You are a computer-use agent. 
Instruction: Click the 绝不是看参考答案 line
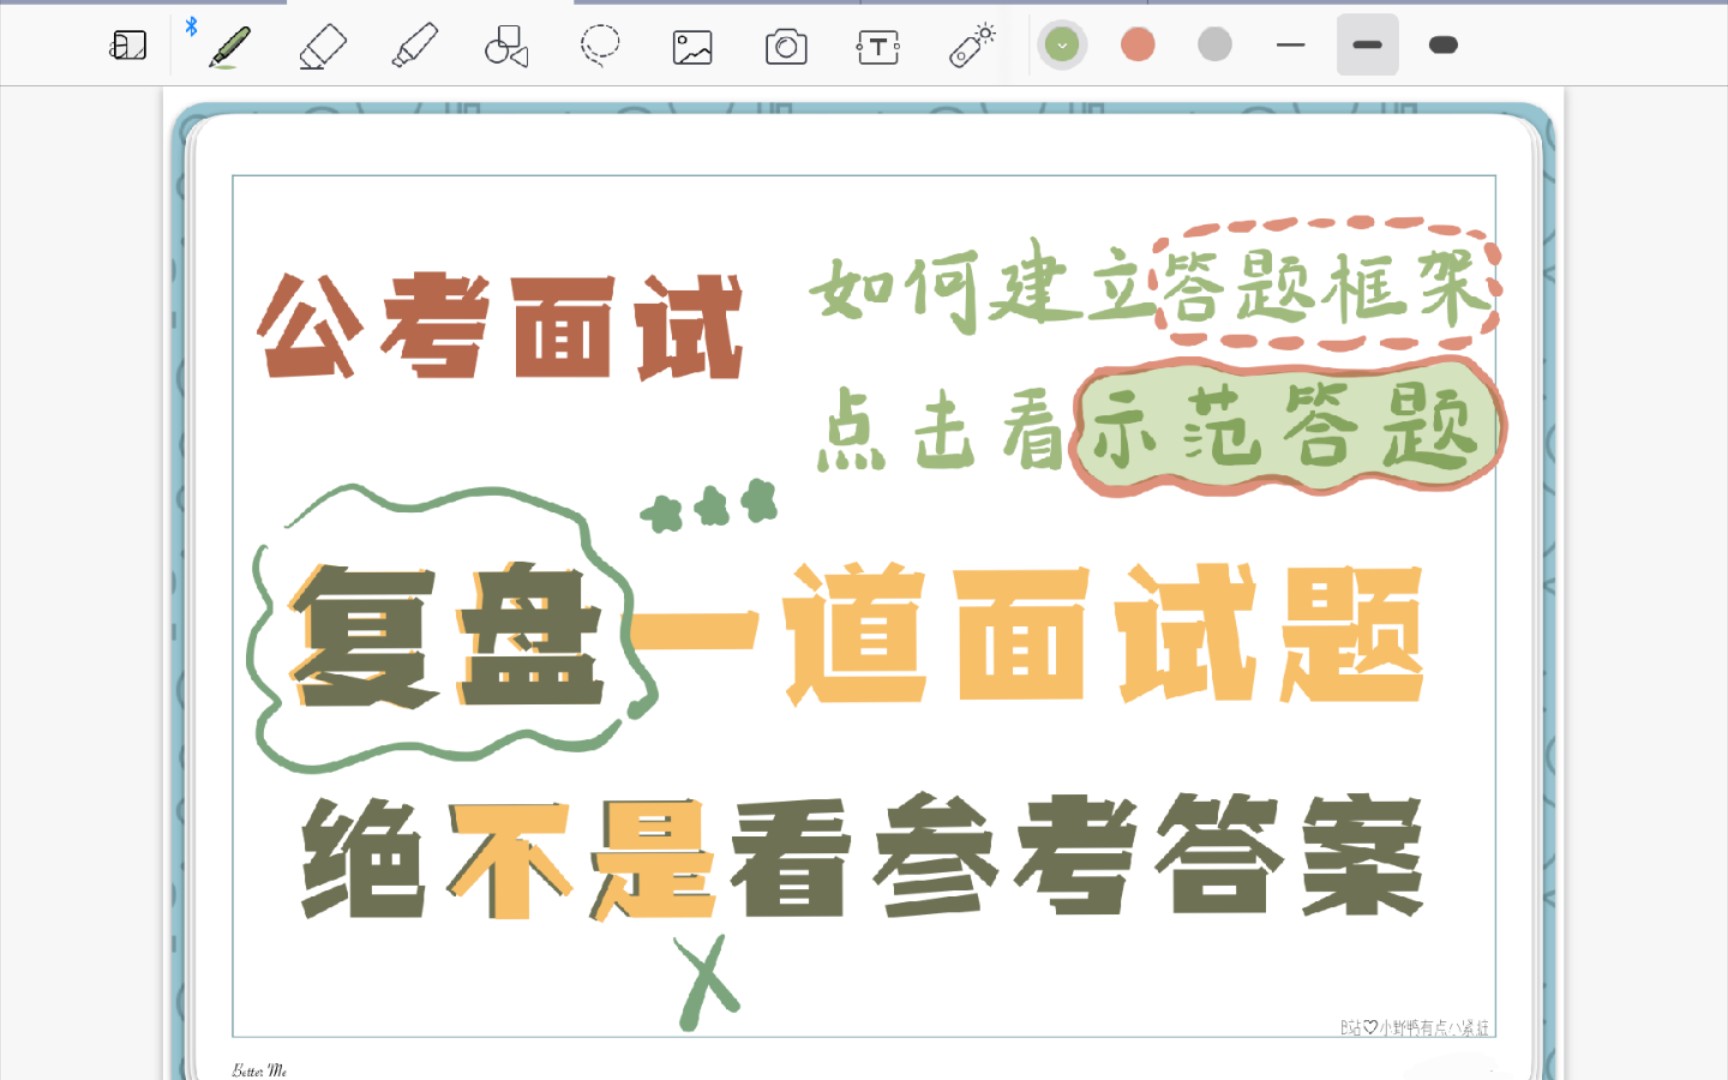(862, 857)
